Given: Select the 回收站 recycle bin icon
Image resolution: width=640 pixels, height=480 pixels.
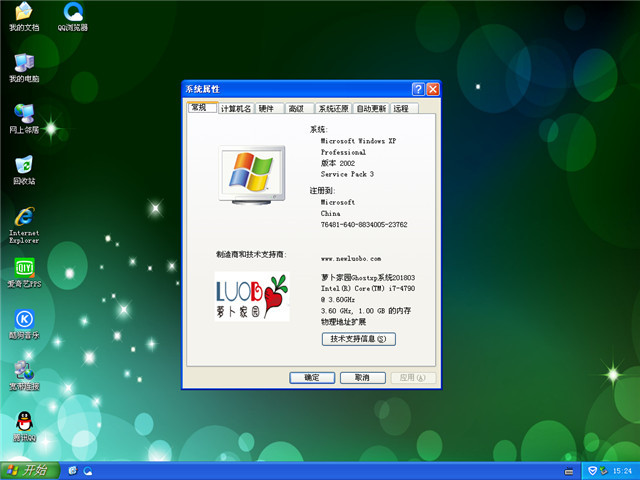Looking at the screenshot, I should click(x=24, y=170).
